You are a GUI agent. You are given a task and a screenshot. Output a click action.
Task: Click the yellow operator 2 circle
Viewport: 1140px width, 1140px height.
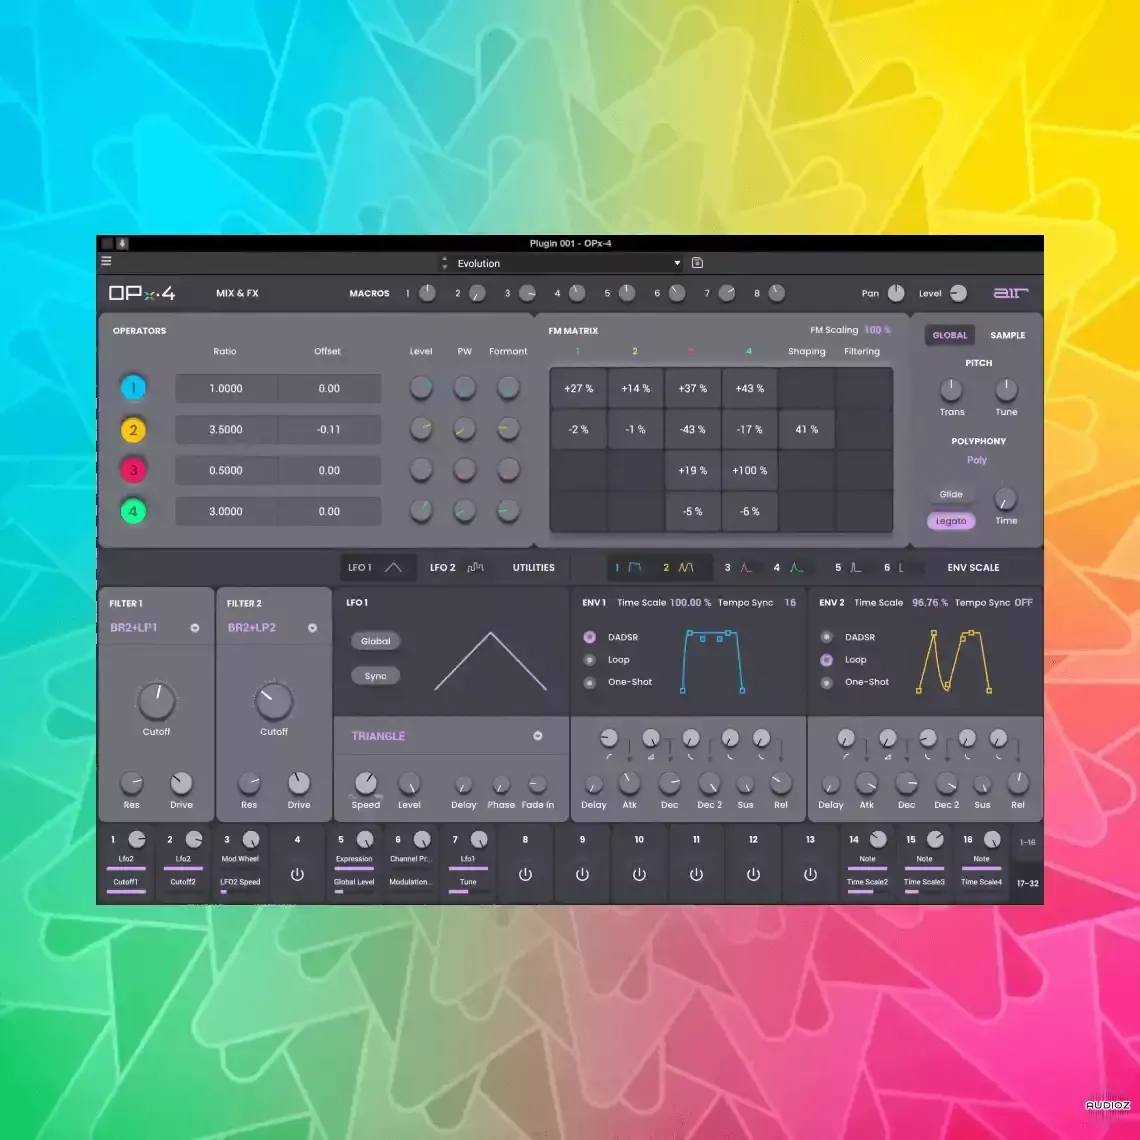pos(133,430)
